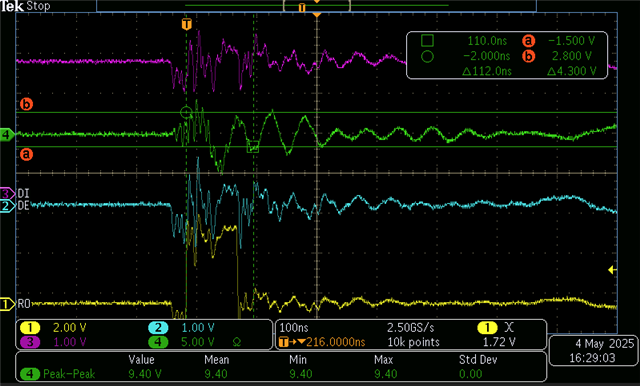Viewport: 640px width, 386px height.
Task: Click channel 2 DE ground marker
Action: 7,206
